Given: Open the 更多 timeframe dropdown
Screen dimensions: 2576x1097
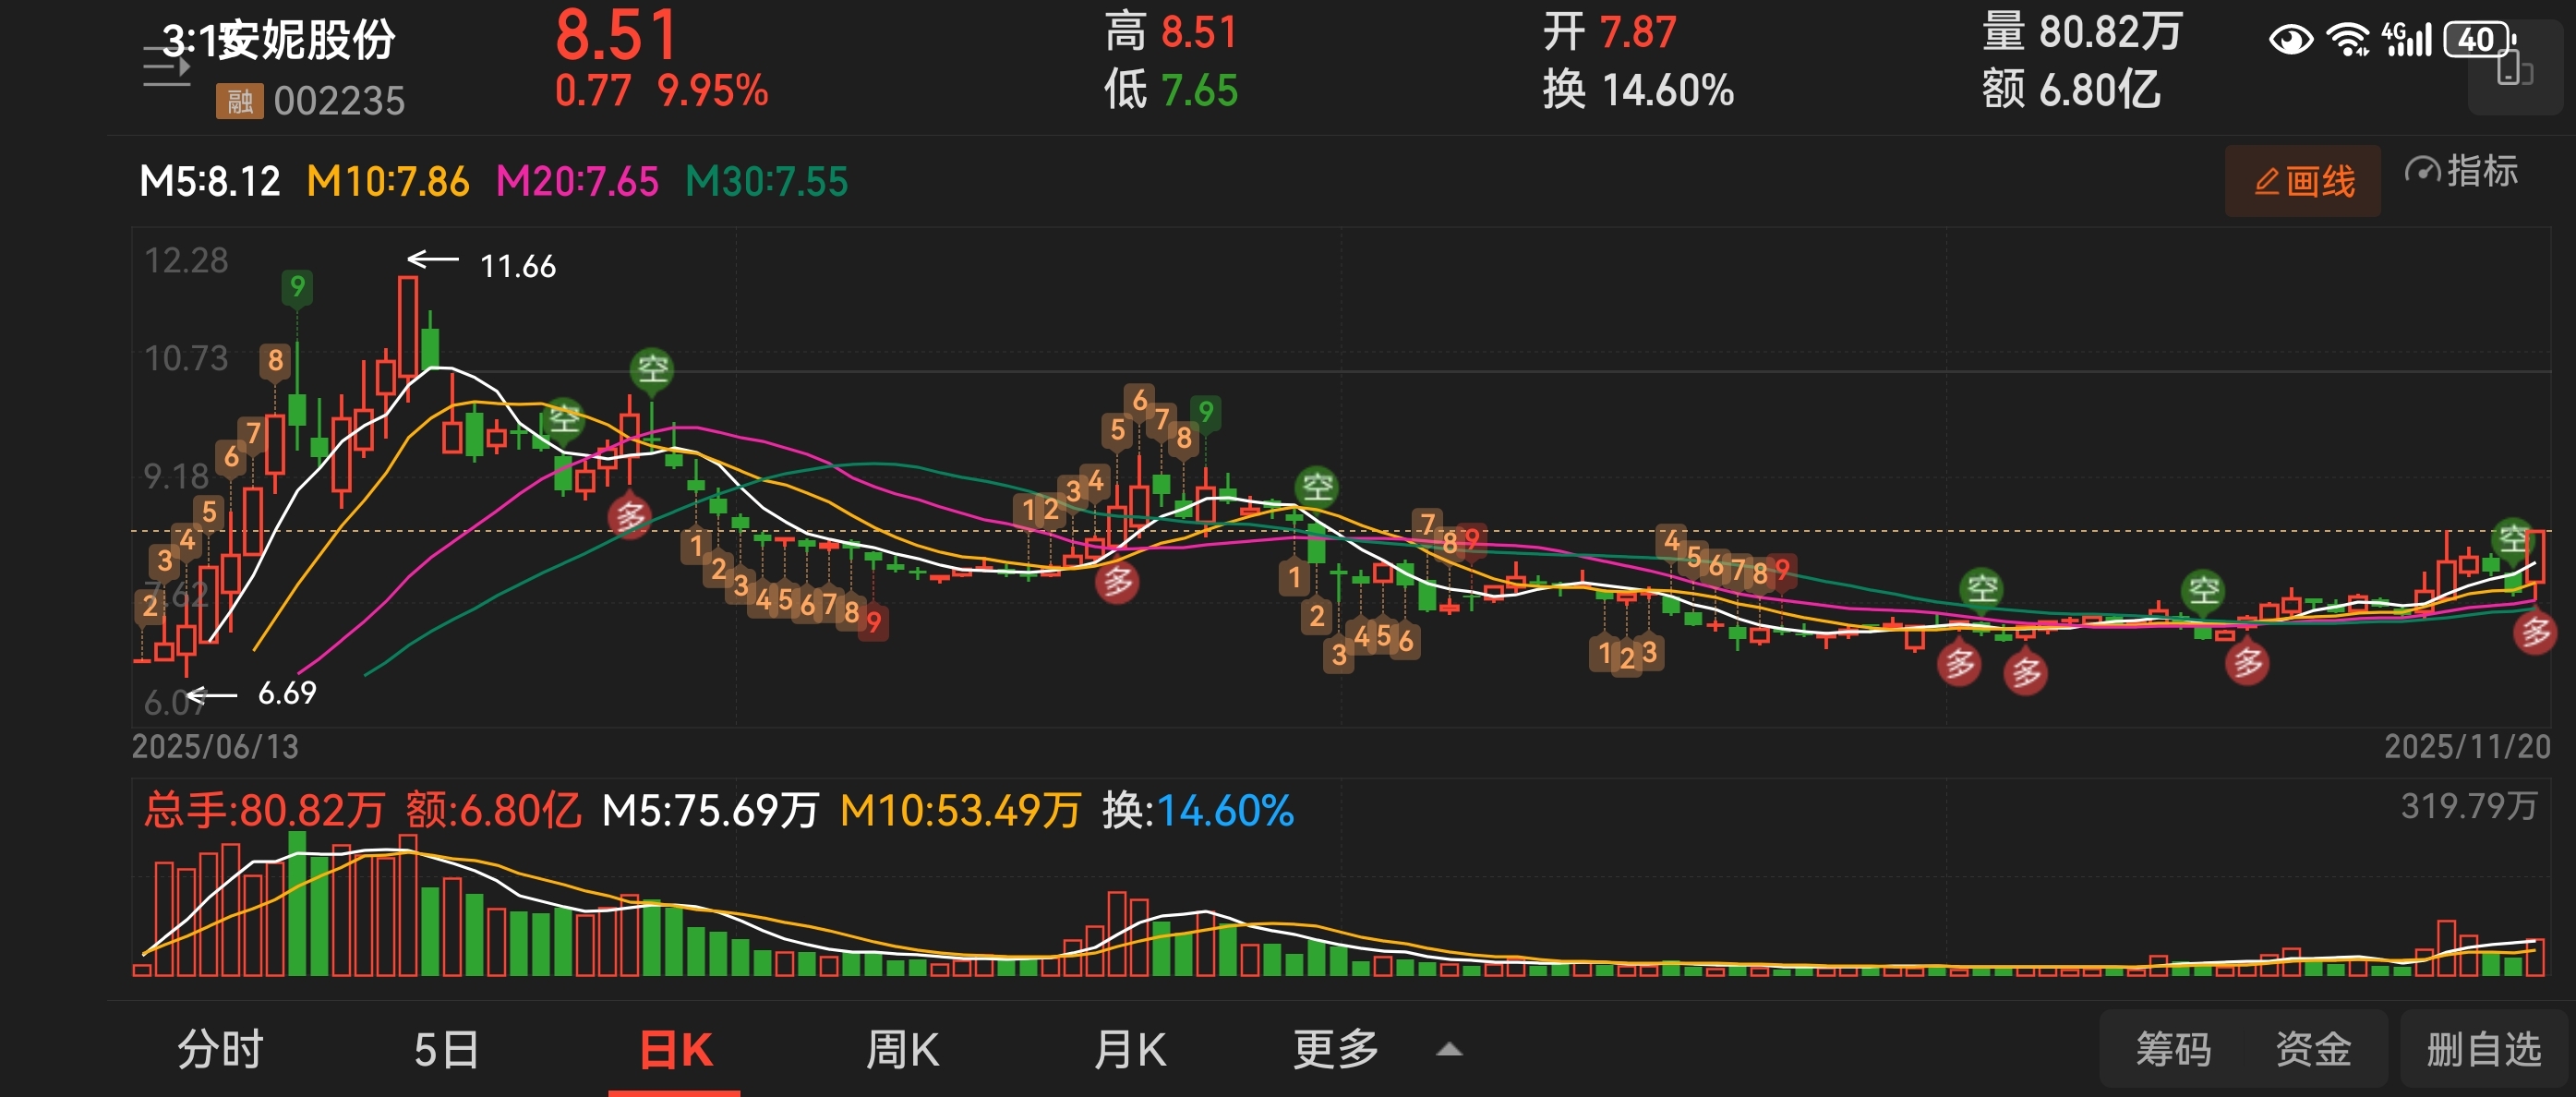Looking at the screenshot, I should click(x=1336, y=1049).
